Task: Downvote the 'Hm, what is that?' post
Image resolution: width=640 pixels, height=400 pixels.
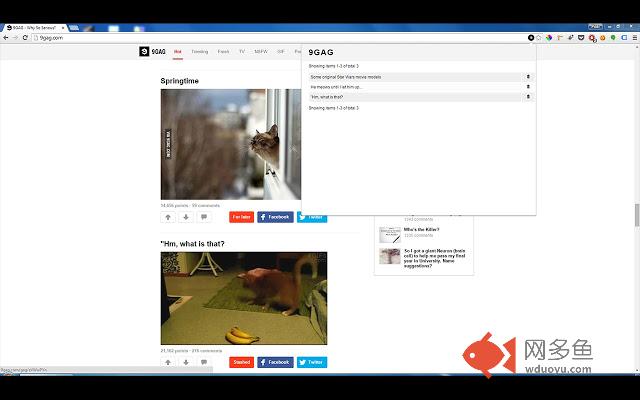Action: point(186,362)
